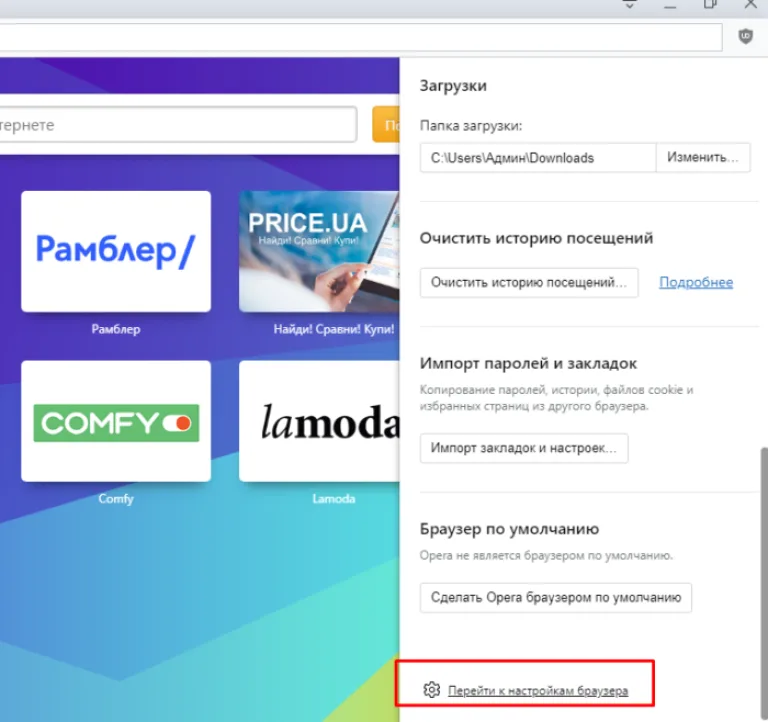Click Импорт закладок и настроек button
The width and height of the screenshot is (768, 722).
tap(524, 448)
